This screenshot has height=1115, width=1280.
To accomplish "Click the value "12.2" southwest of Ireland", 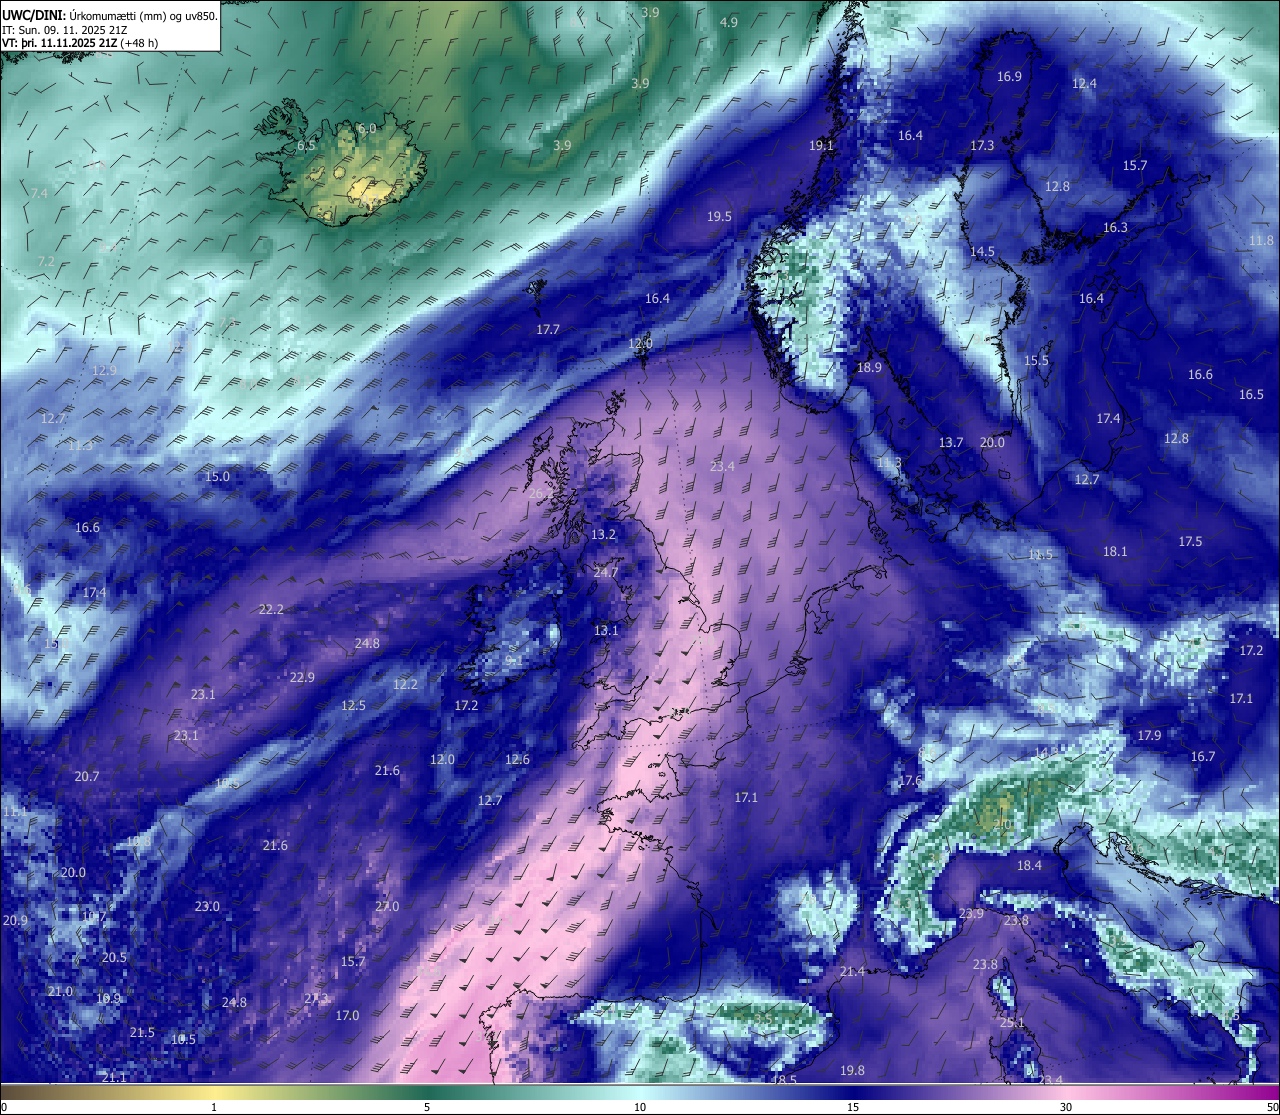I will pyautogui.click(x=405, y=685).
